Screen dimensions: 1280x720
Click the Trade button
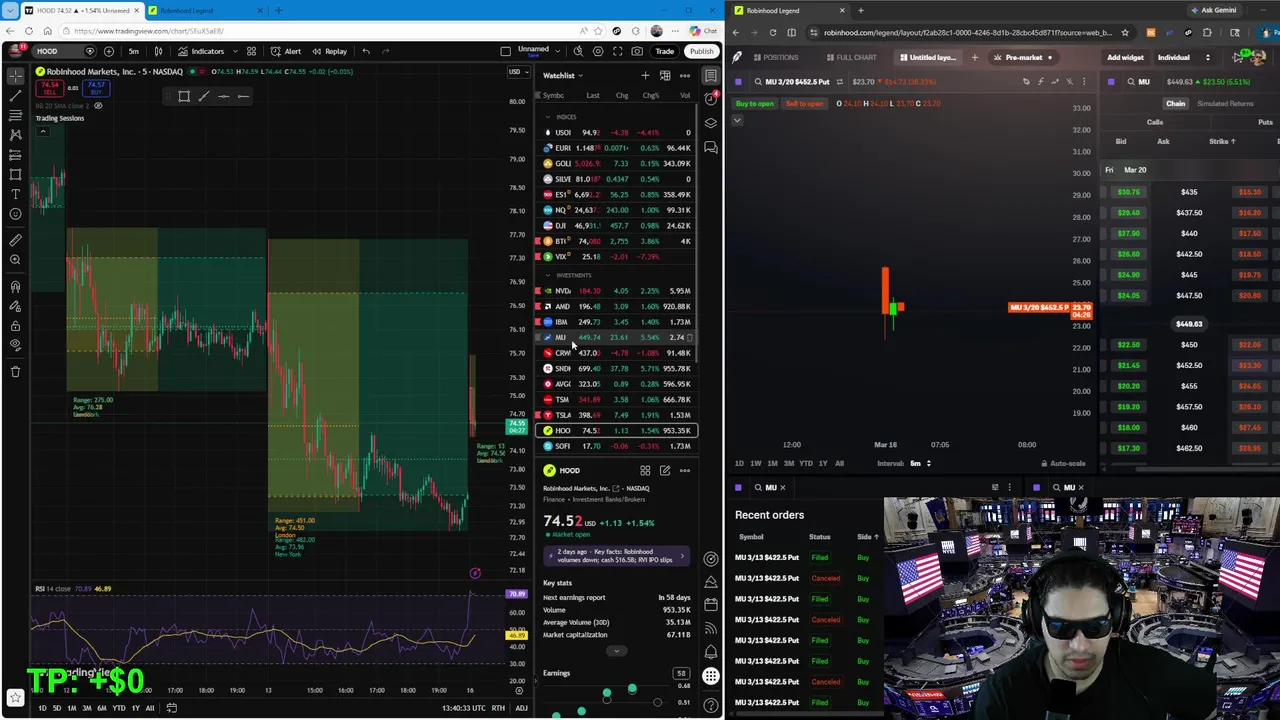pyautogui.click(x=664, y=51)
